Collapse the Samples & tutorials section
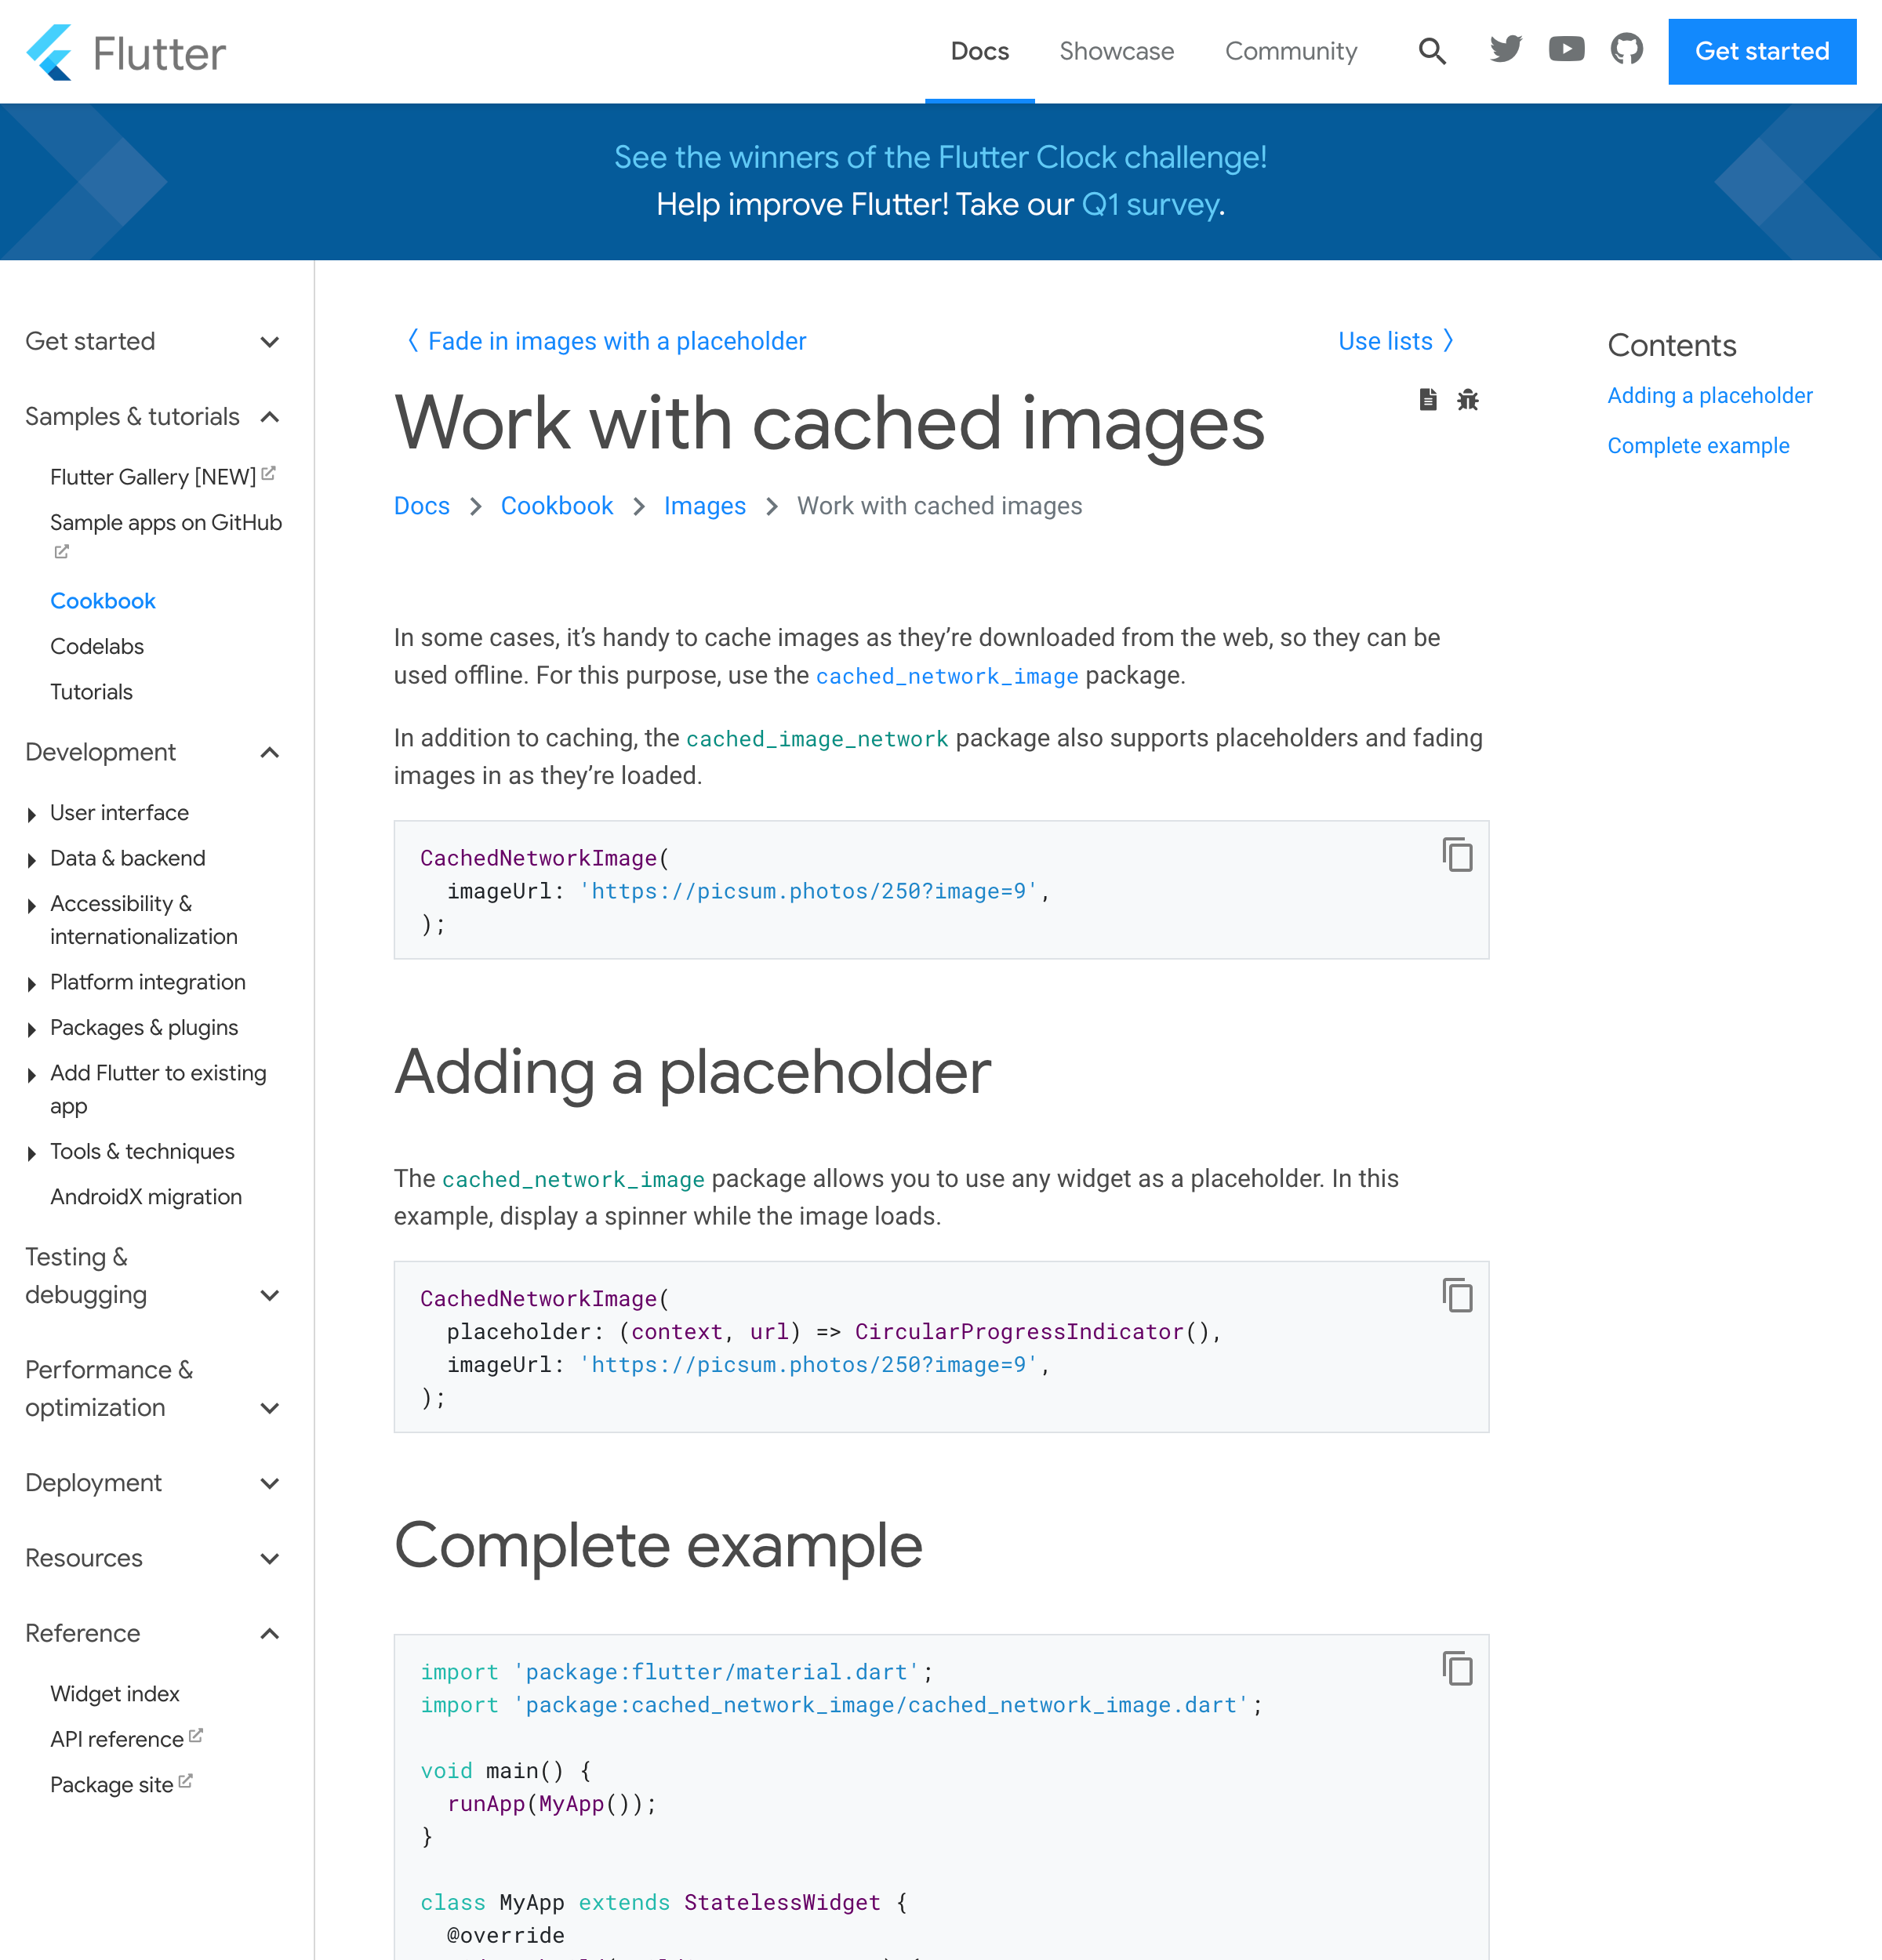This screenshot has width=1882, height=1960. pyautogui.click(x=271, y=416)
